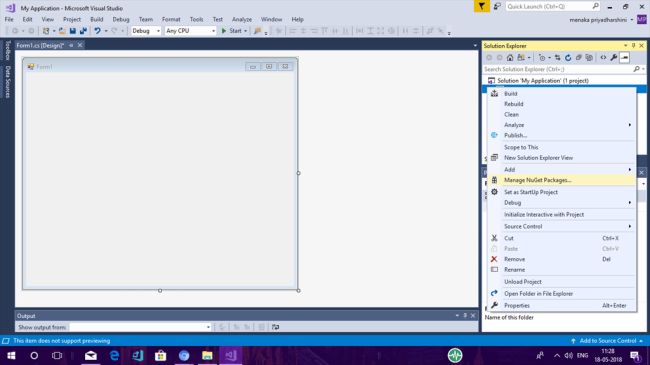
Task: Expand Analyze submenu in context menu
Action: [562, 125]
